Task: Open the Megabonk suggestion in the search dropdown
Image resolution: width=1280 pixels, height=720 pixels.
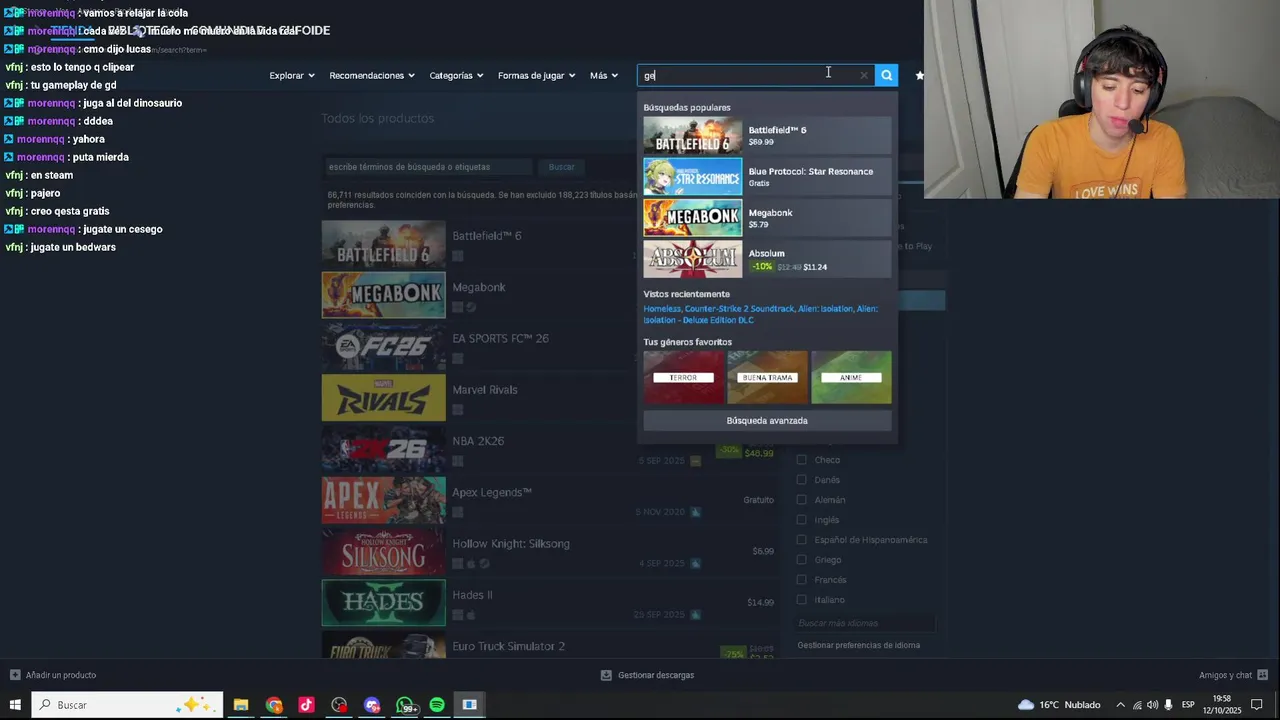Action: (767, 218)
